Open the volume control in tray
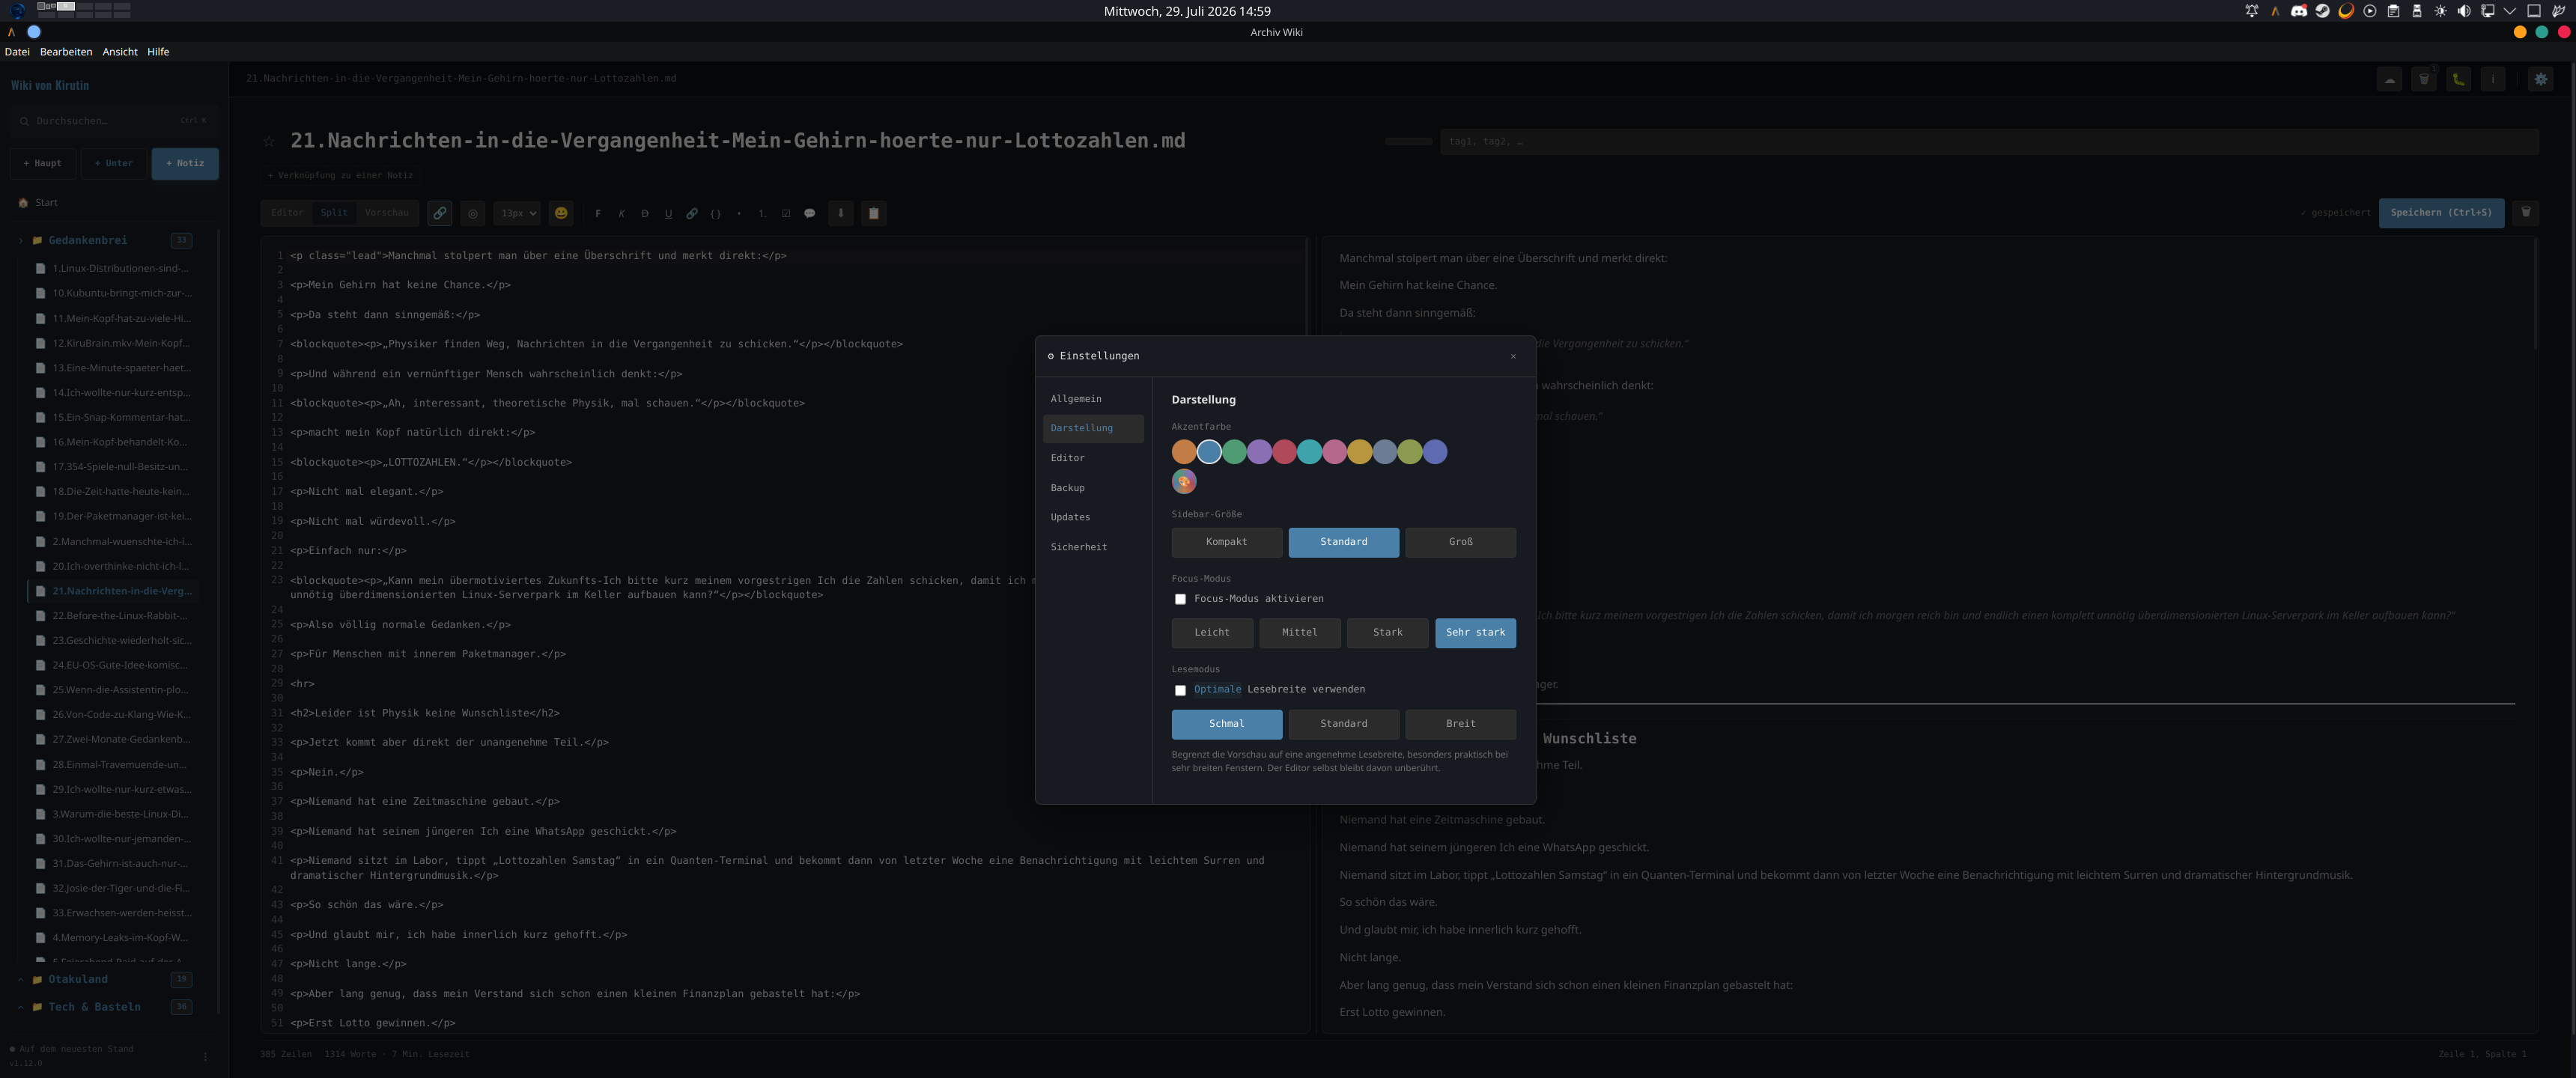This screenshot has width=2576, height=1078. coord(2464,11)
